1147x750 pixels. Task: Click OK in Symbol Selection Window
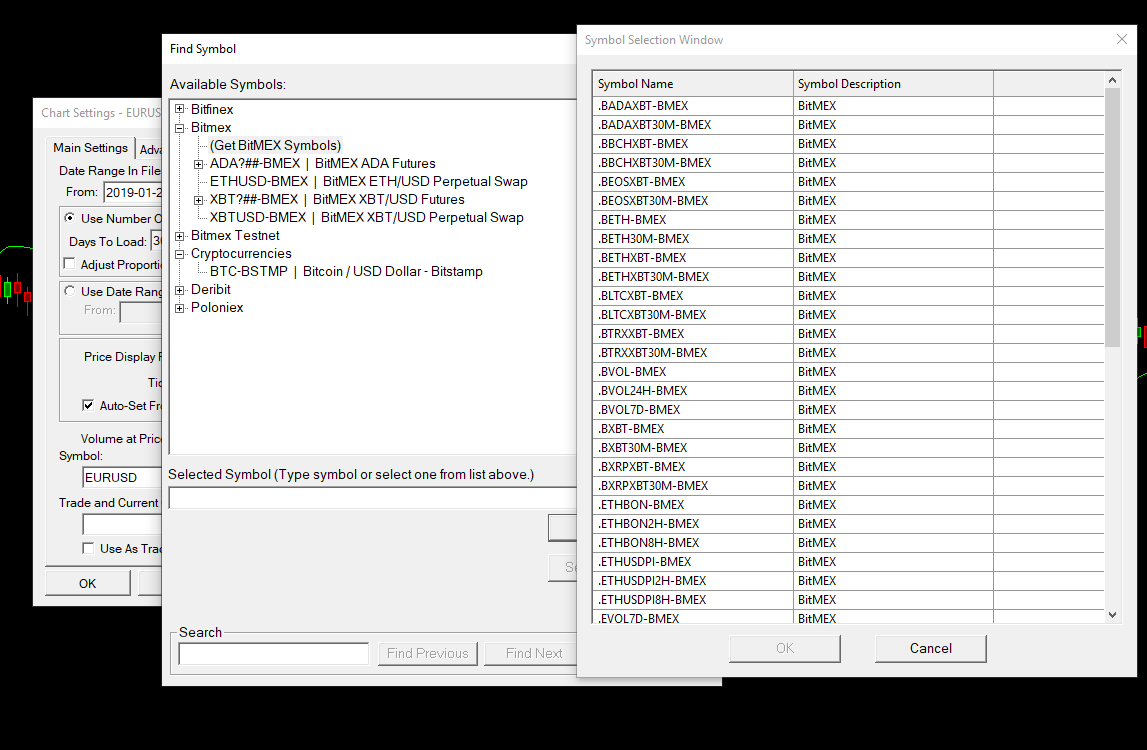tap(785, 648)
